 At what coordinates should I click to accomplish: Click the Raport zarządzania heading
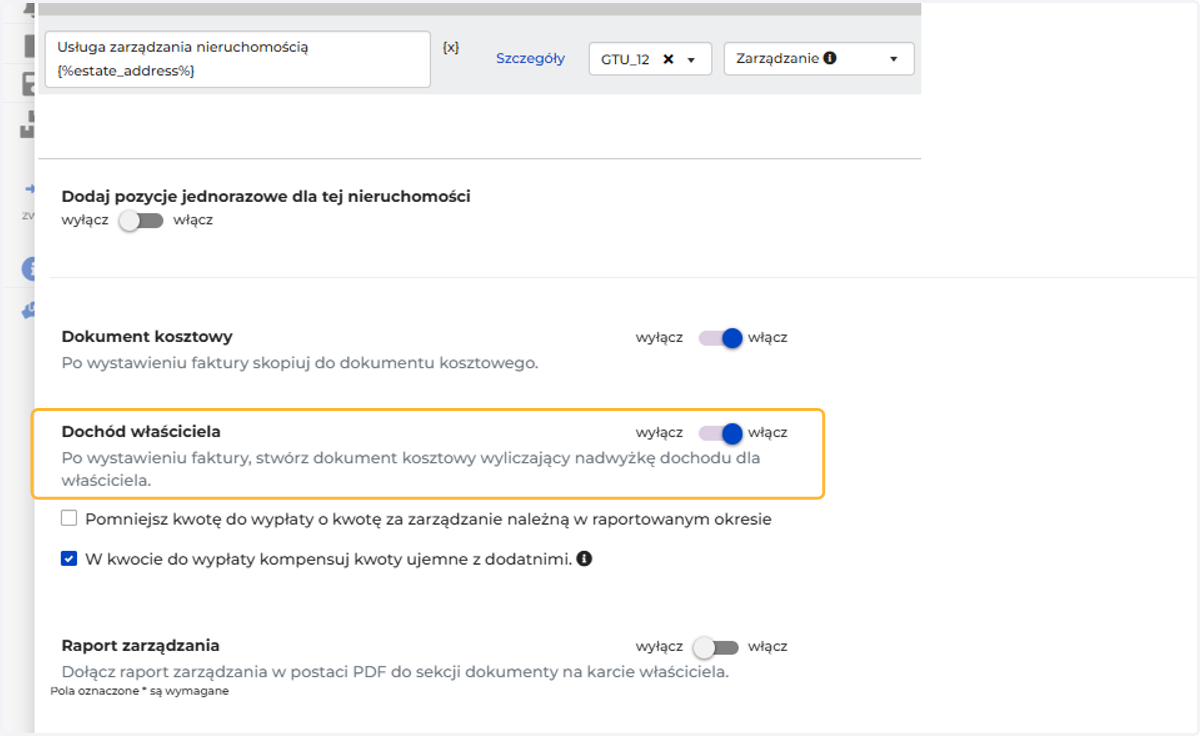click(x=141, y=646)
